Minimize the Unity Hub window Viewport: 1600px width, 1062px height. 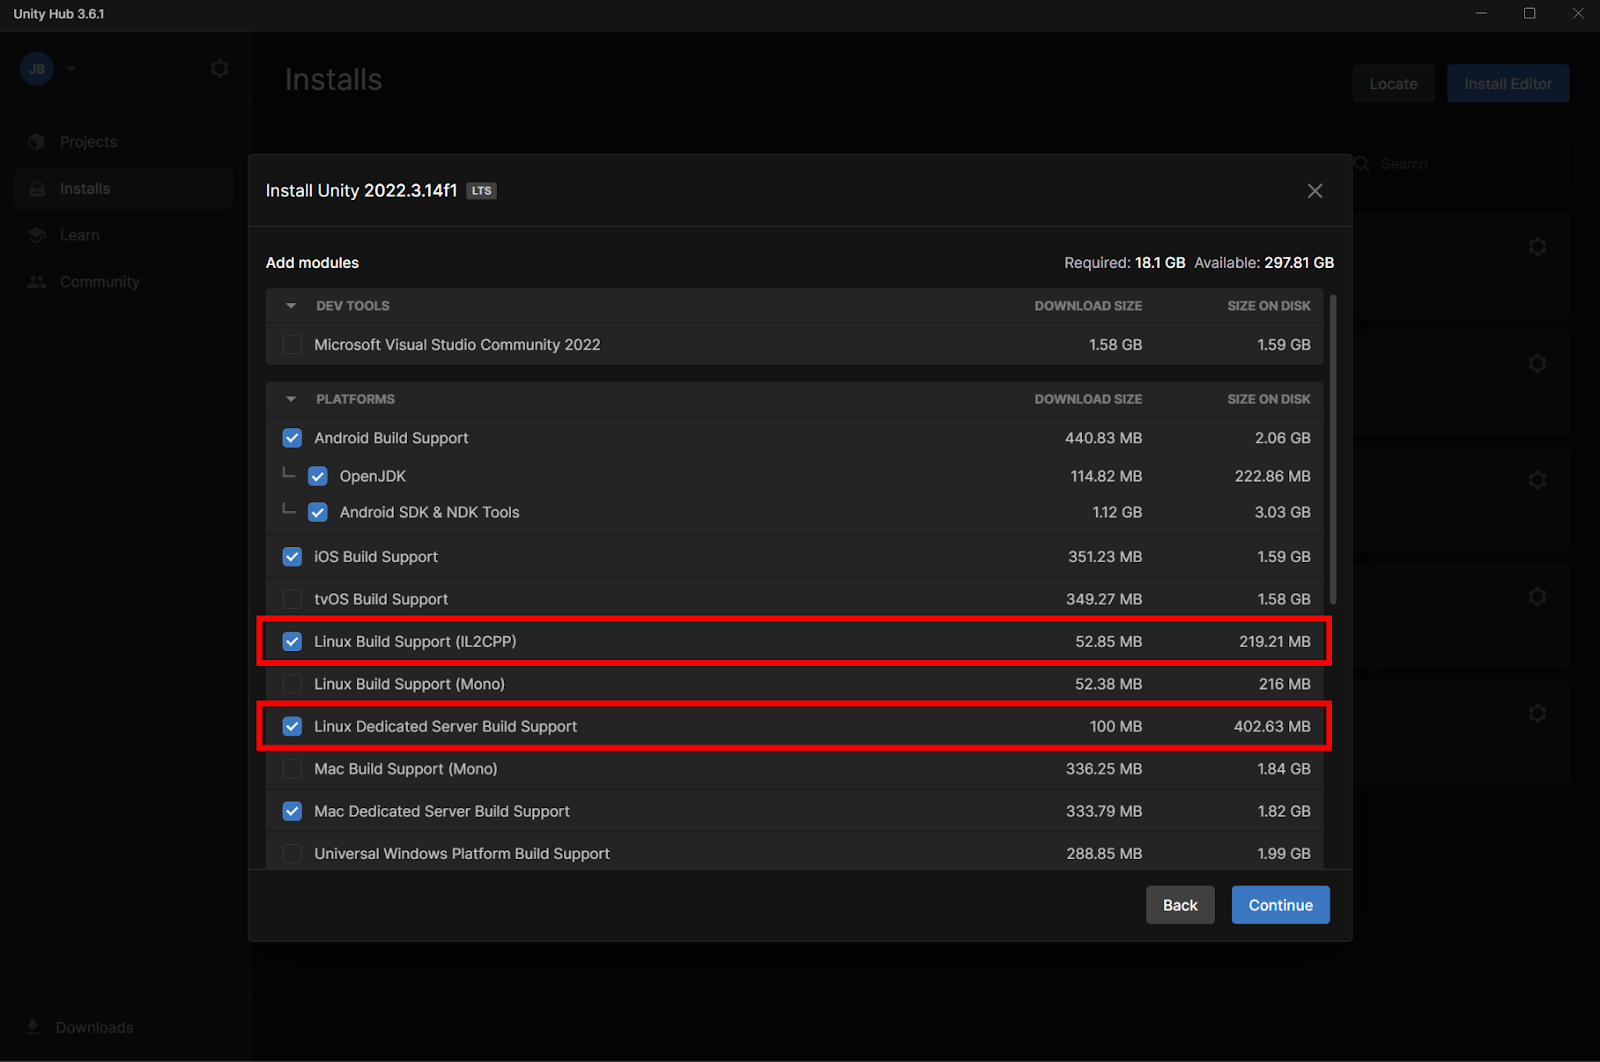(x=1482, y=14)
